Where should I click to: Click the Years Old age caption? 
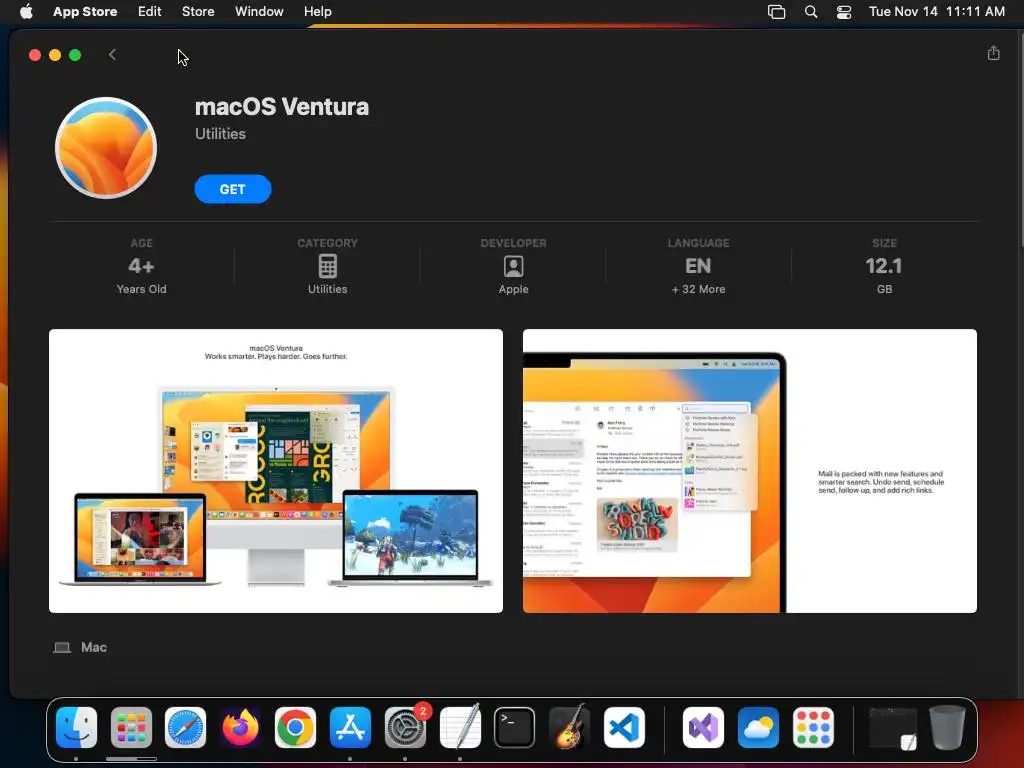(141, 289)
